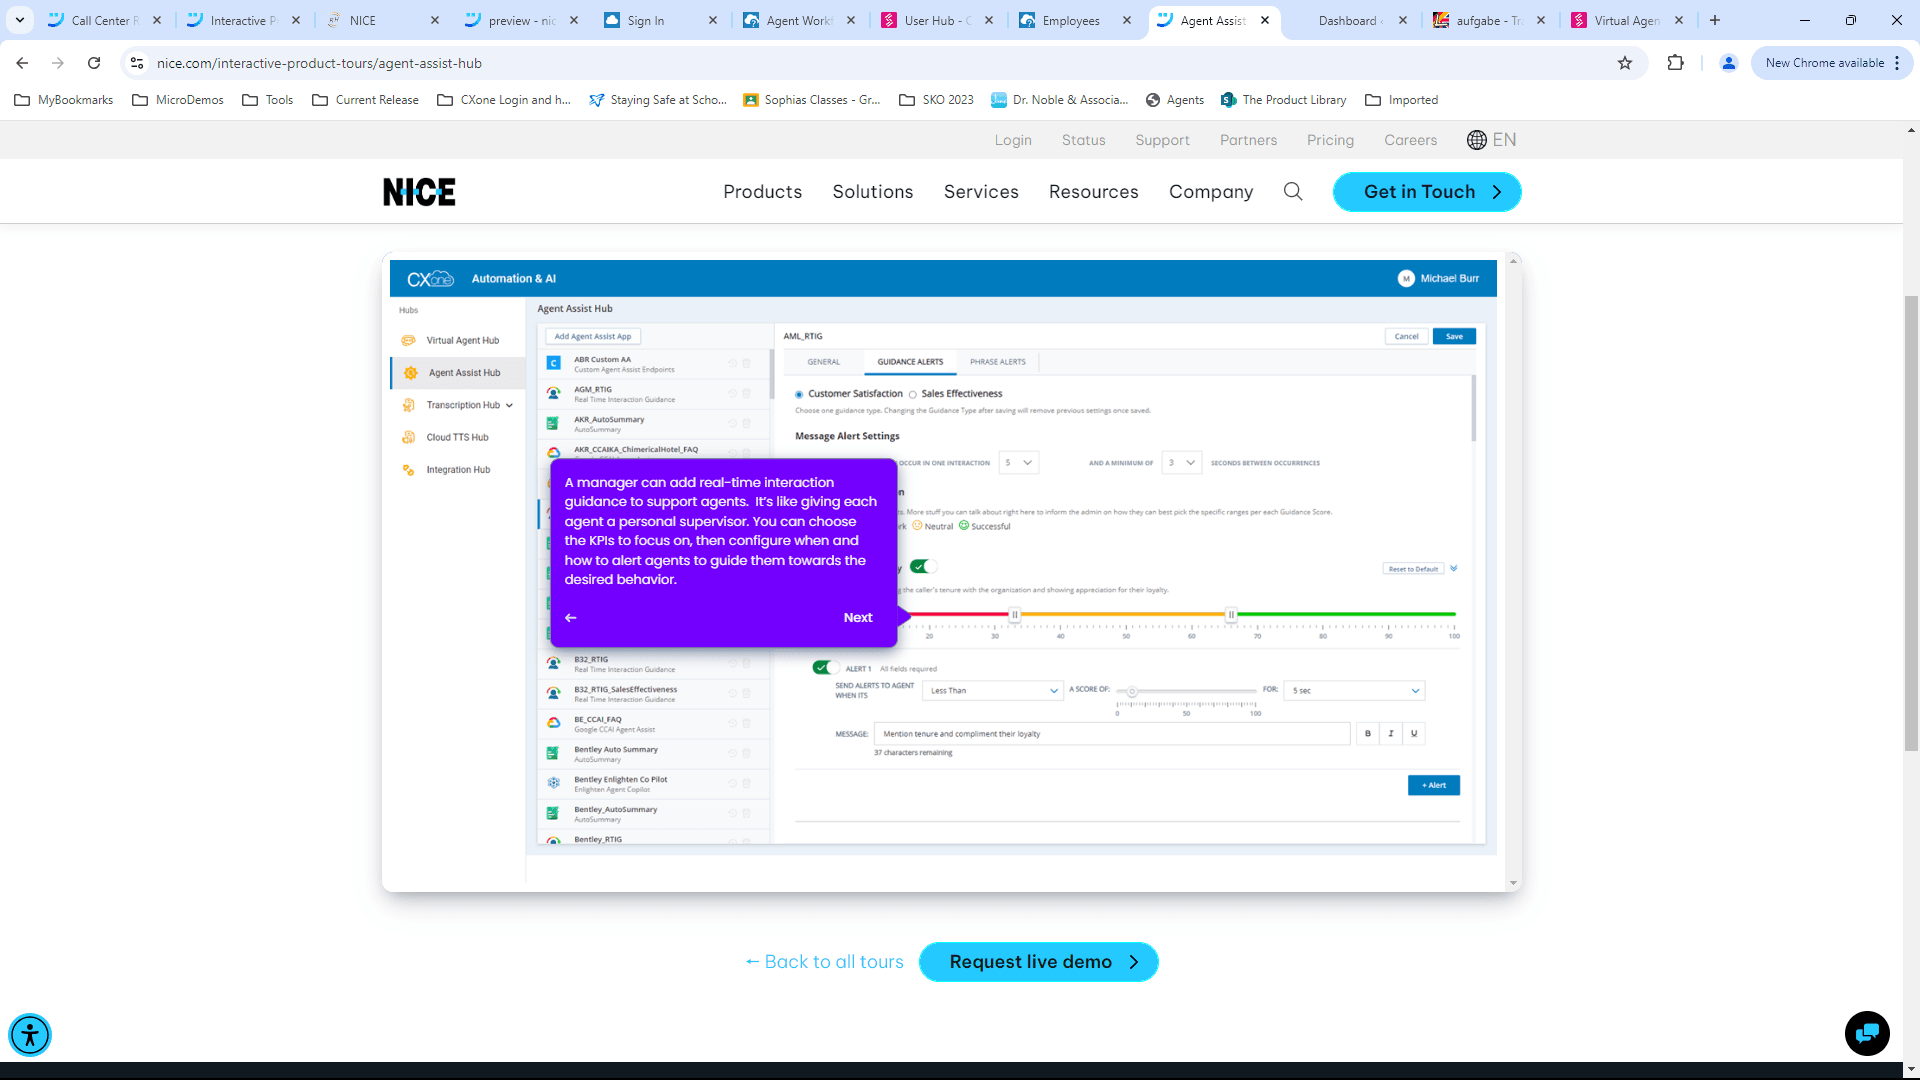Open the Less Than condition dropdown
This screenshot has height=1080, width=1920.
point(993,691)
